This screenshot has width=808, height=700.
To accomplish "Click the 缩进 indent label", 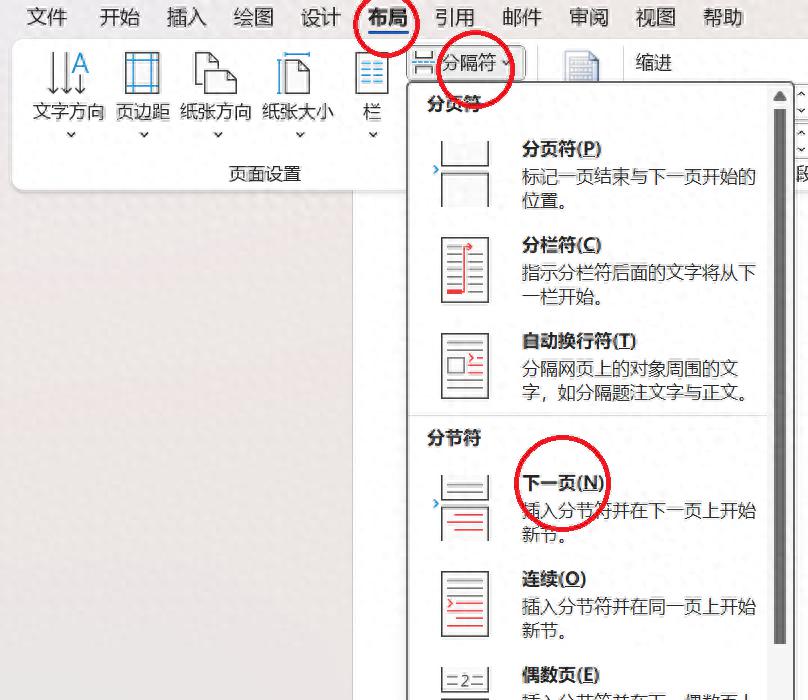I will click(653, 63).
